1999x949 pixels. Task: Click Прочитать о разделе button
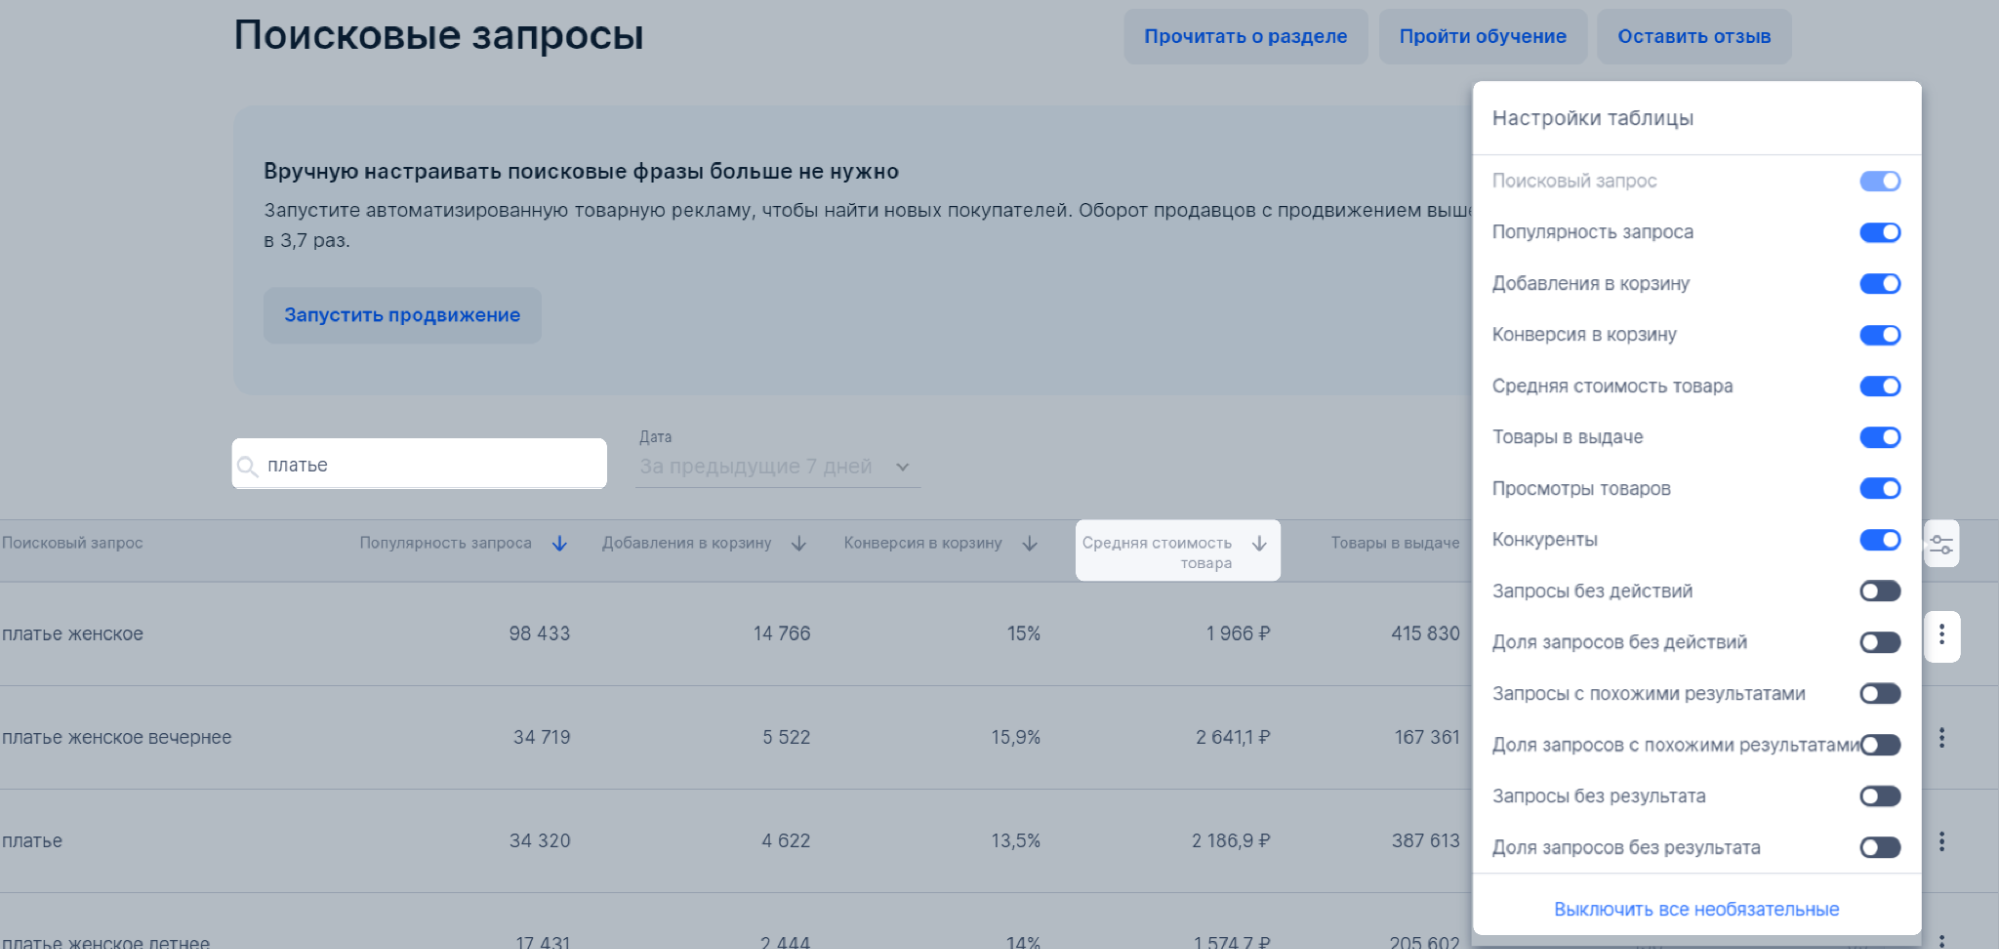[x=1245, y=37]
